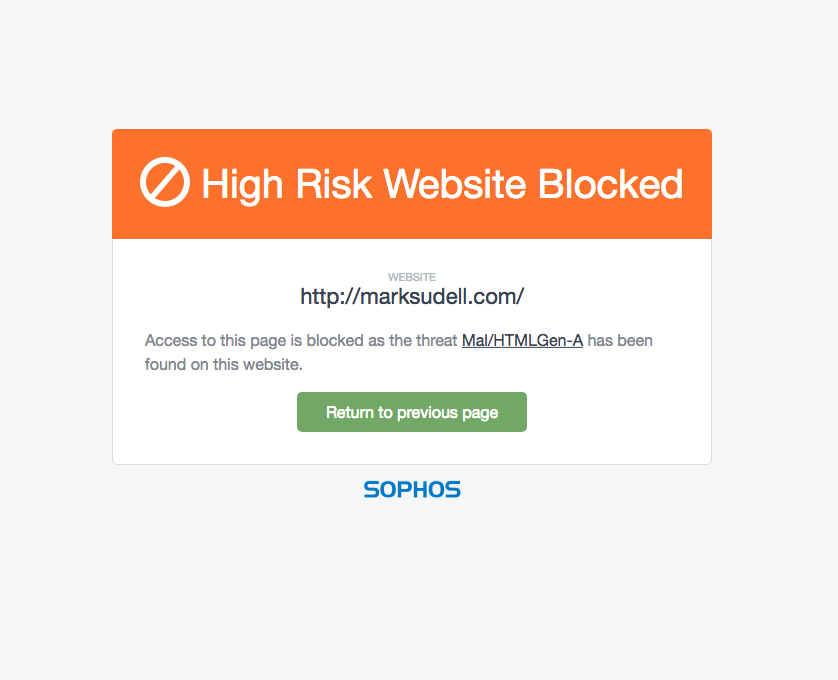Click "marksudell" within the blocked address
Screen dimensions: 838x680
click(x=409, y=297)
